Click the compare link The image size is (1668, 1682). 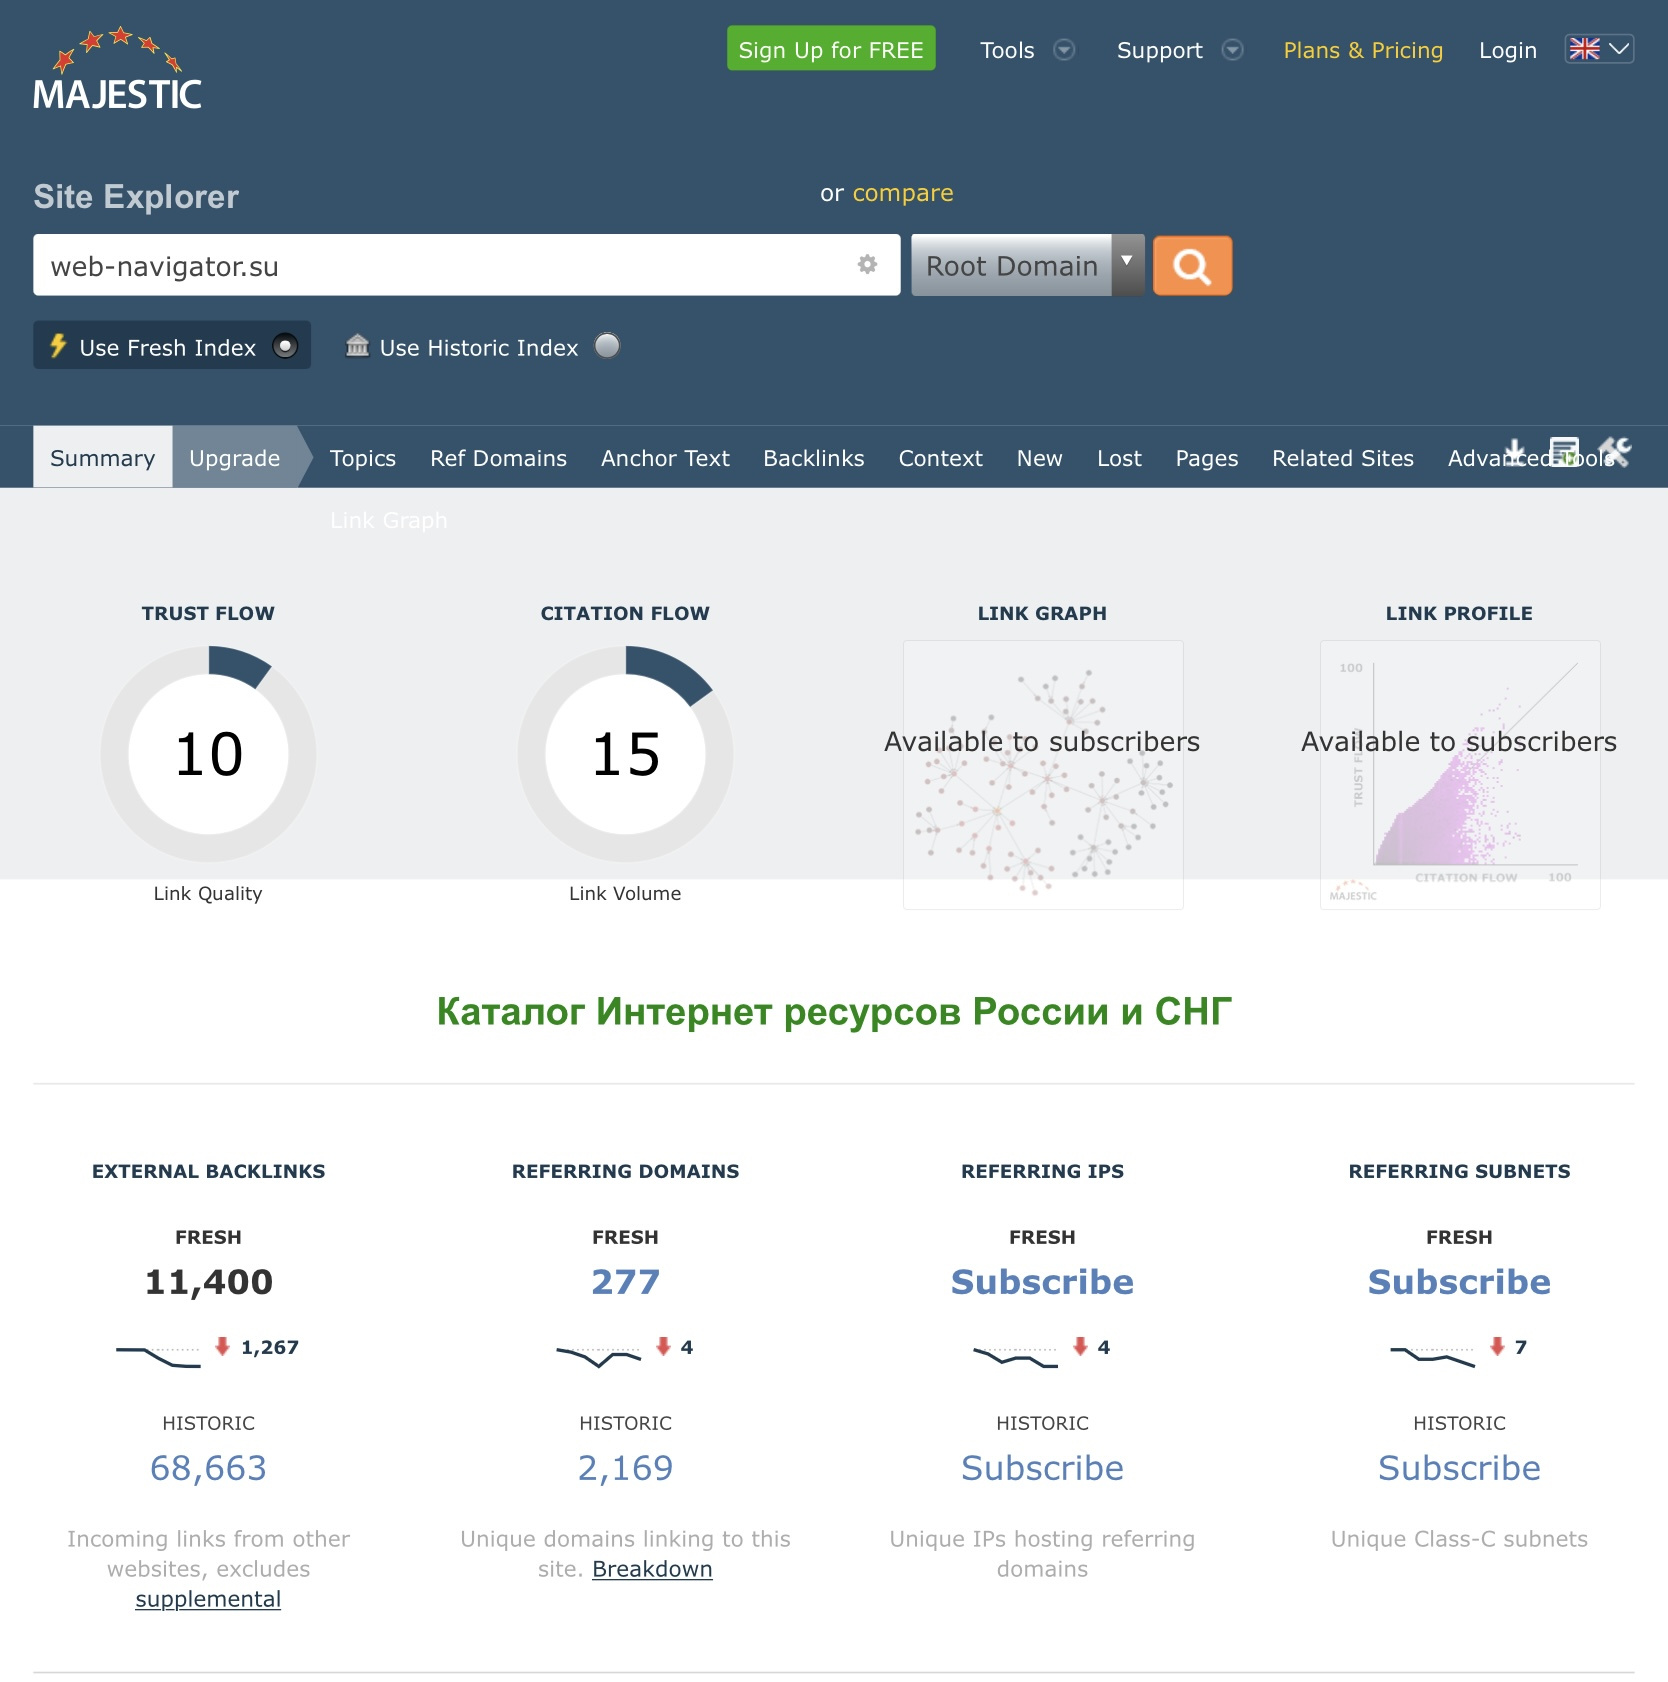tap(903, 193)
